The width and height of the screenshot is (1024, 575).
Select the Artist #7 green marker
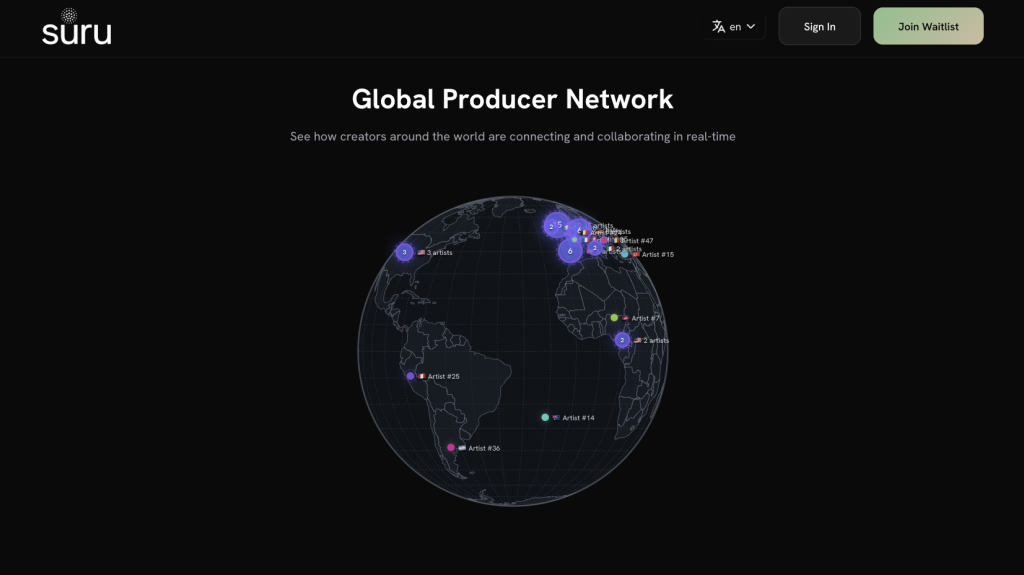[x=614, y=318]
